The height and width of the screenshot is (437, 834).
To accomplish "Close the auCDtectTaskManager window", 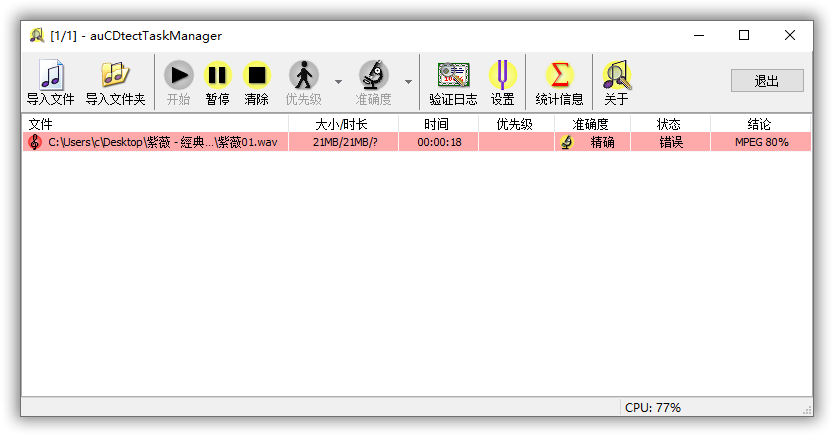I will [790, 35].
